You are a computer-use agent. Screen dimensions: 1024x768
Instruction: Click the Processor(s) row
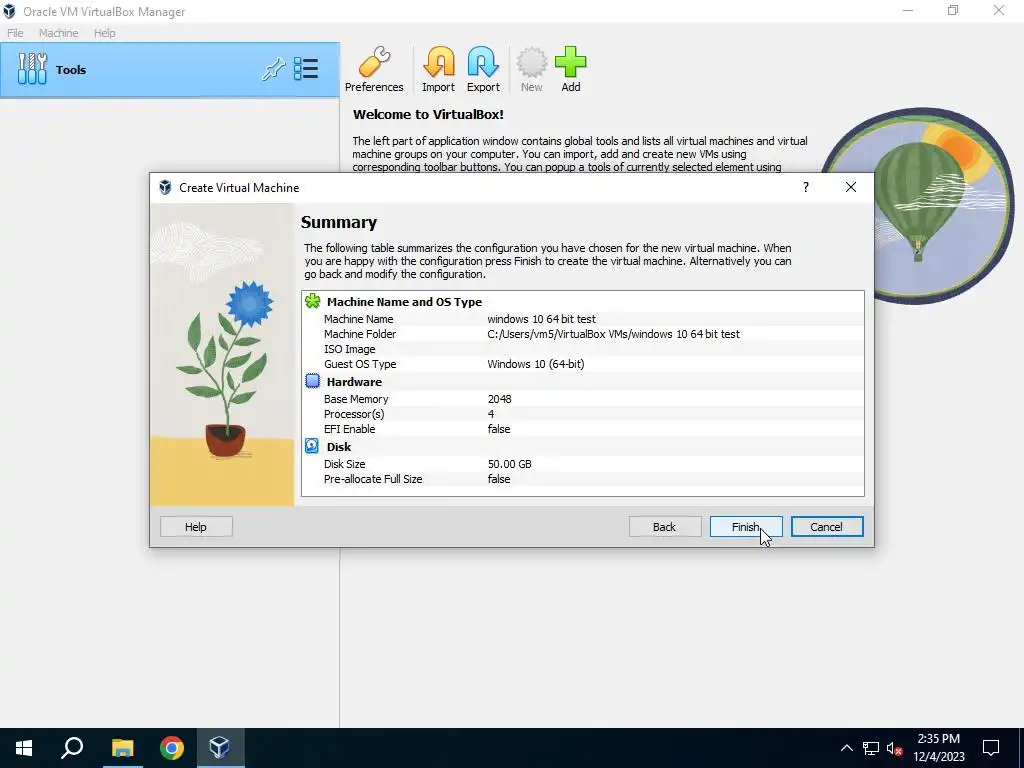[x=583, y=413]
